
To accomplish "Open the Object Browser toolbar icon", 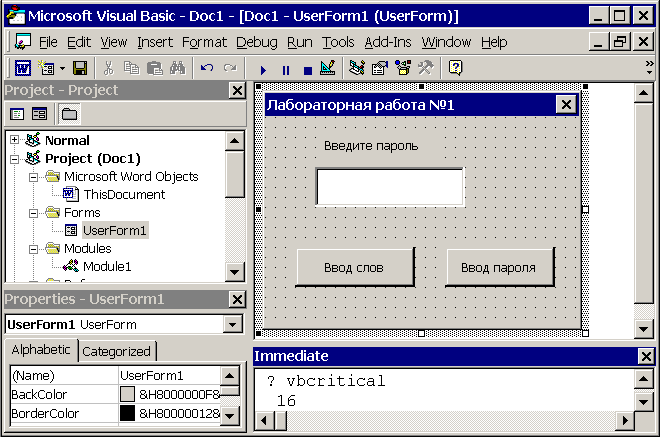I will click(x=403, y=68).
